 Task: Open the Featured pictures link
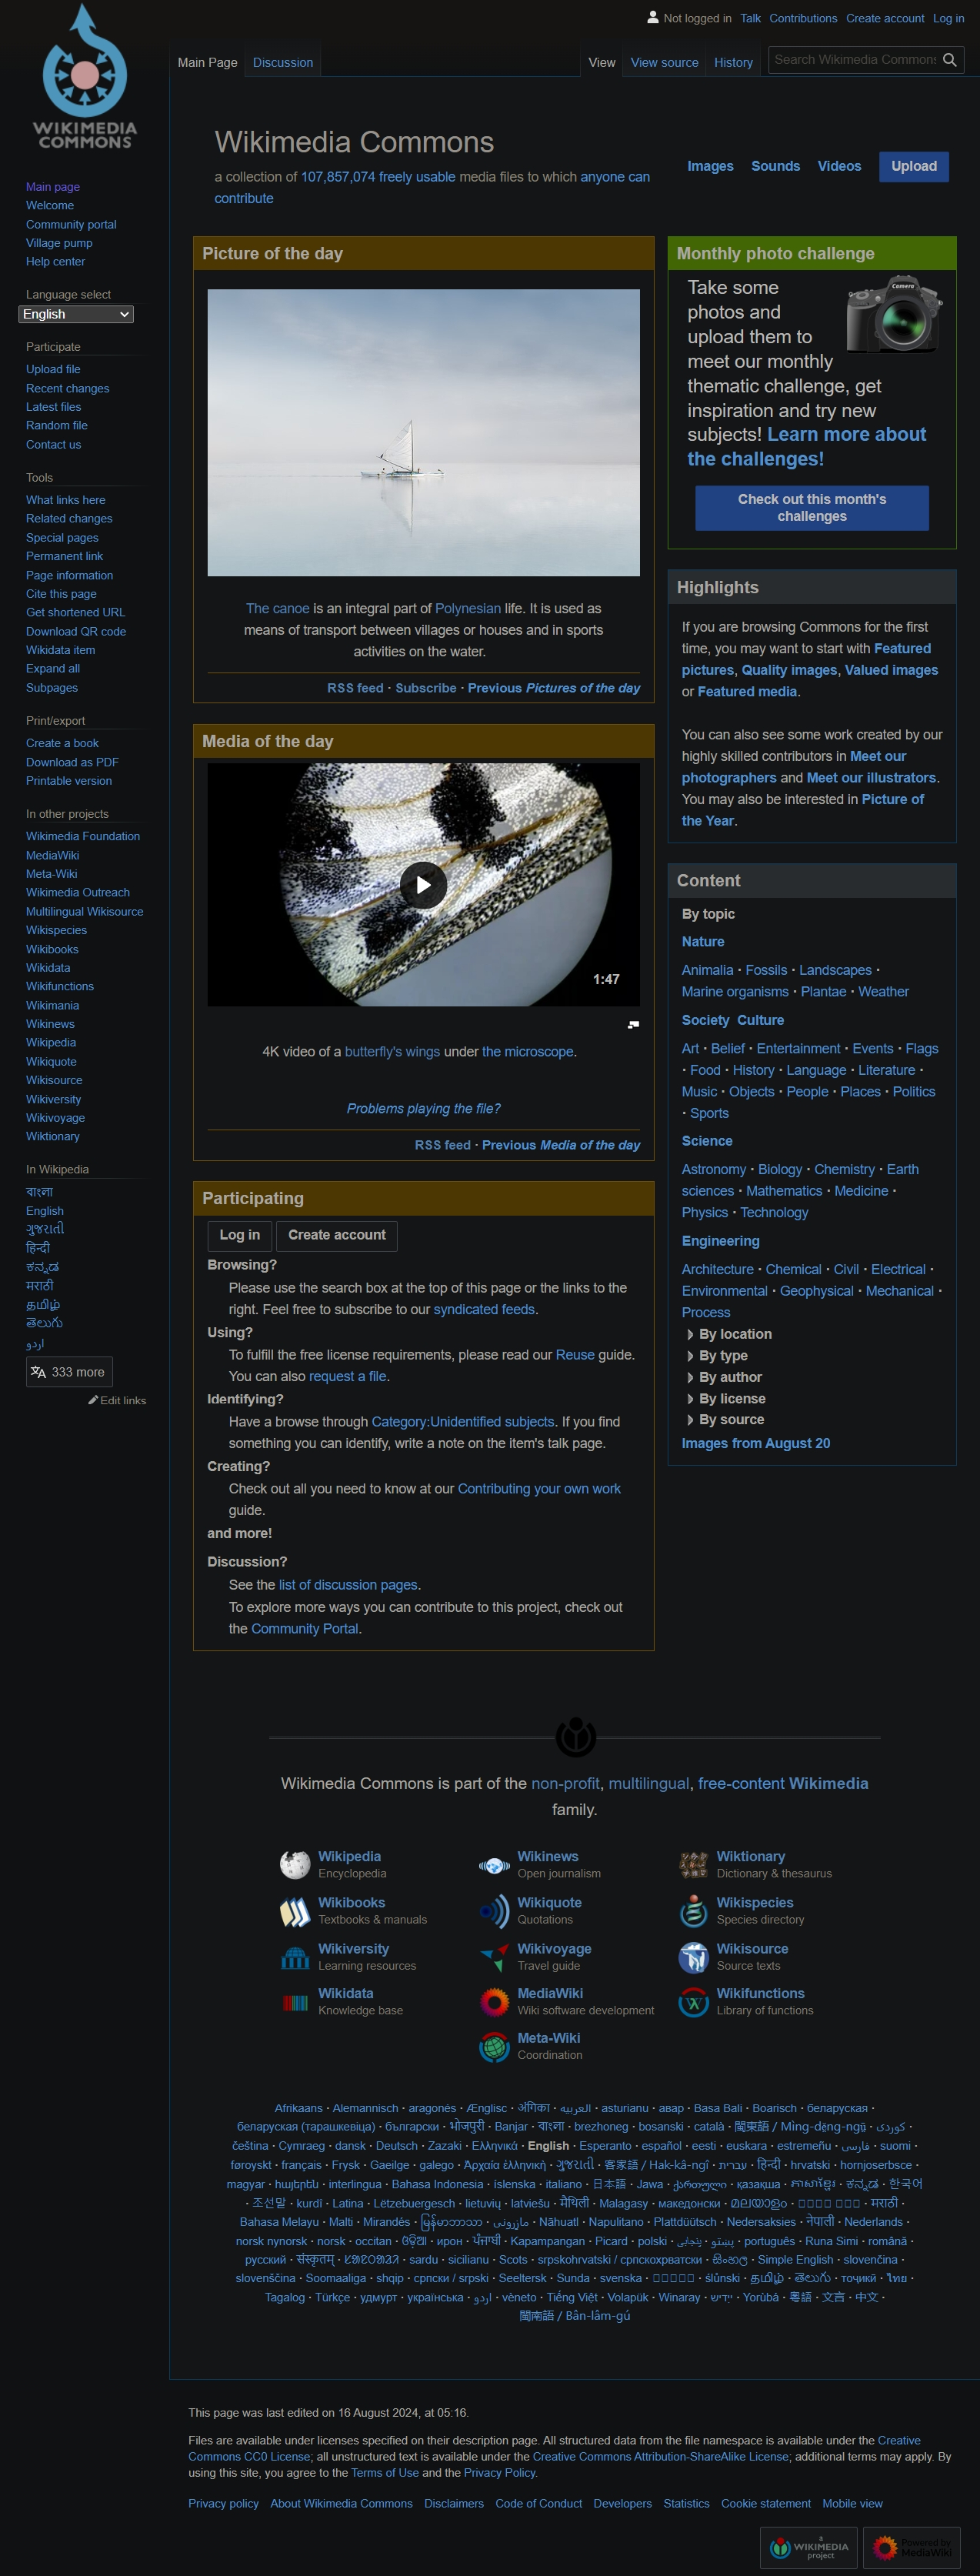pos(806,659)
